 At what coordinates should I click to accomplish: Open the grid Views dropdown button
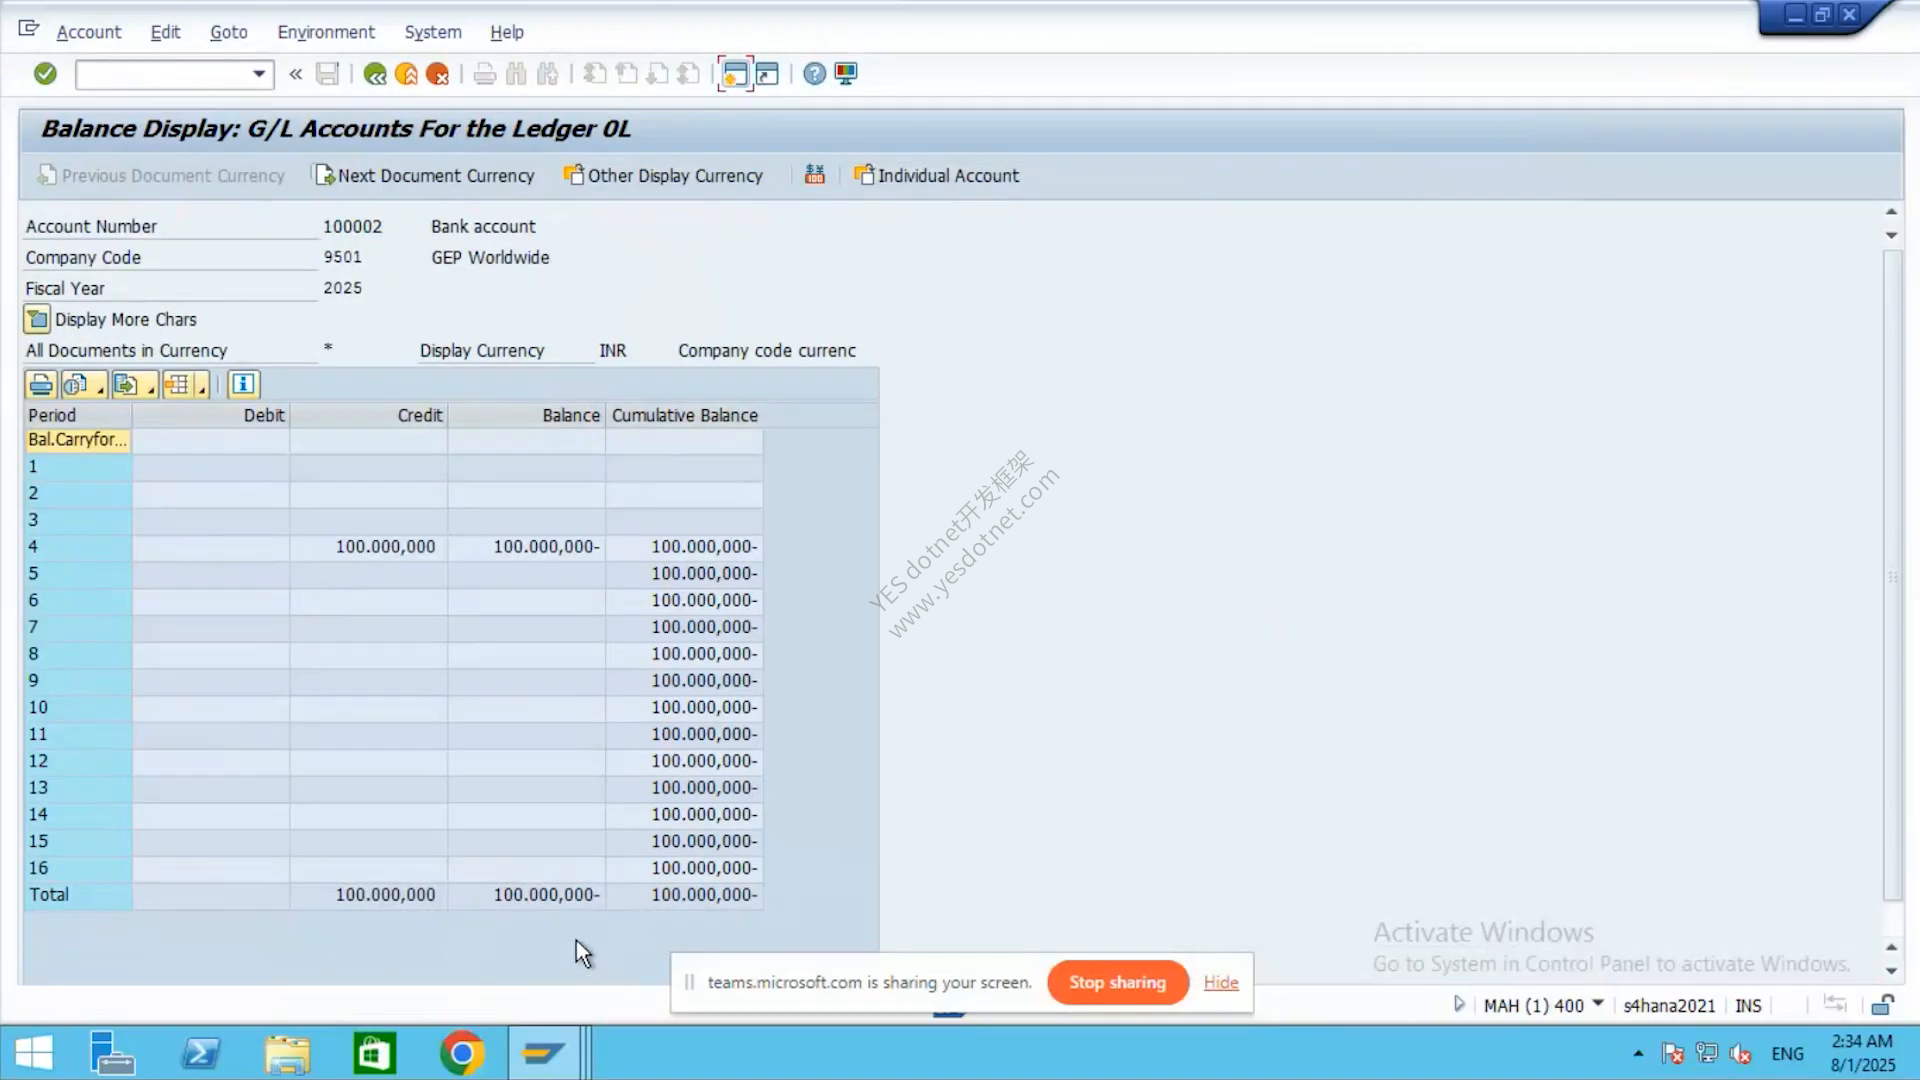[83, 385]
